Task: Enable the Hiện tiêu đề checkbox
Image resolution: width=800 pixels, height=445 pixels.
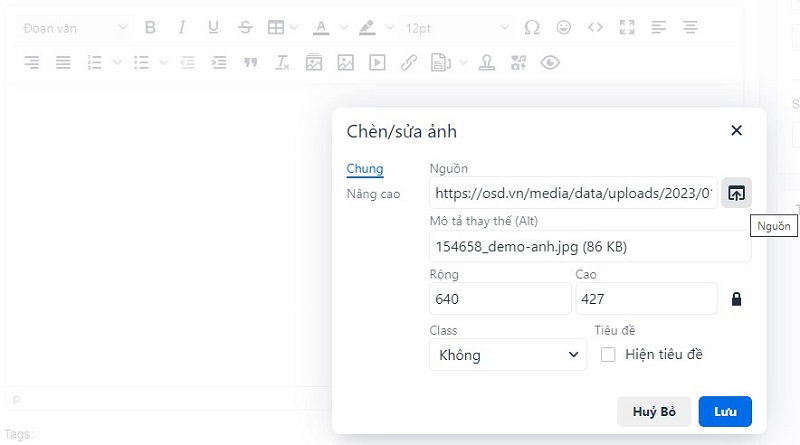Action: pos(607,354)
